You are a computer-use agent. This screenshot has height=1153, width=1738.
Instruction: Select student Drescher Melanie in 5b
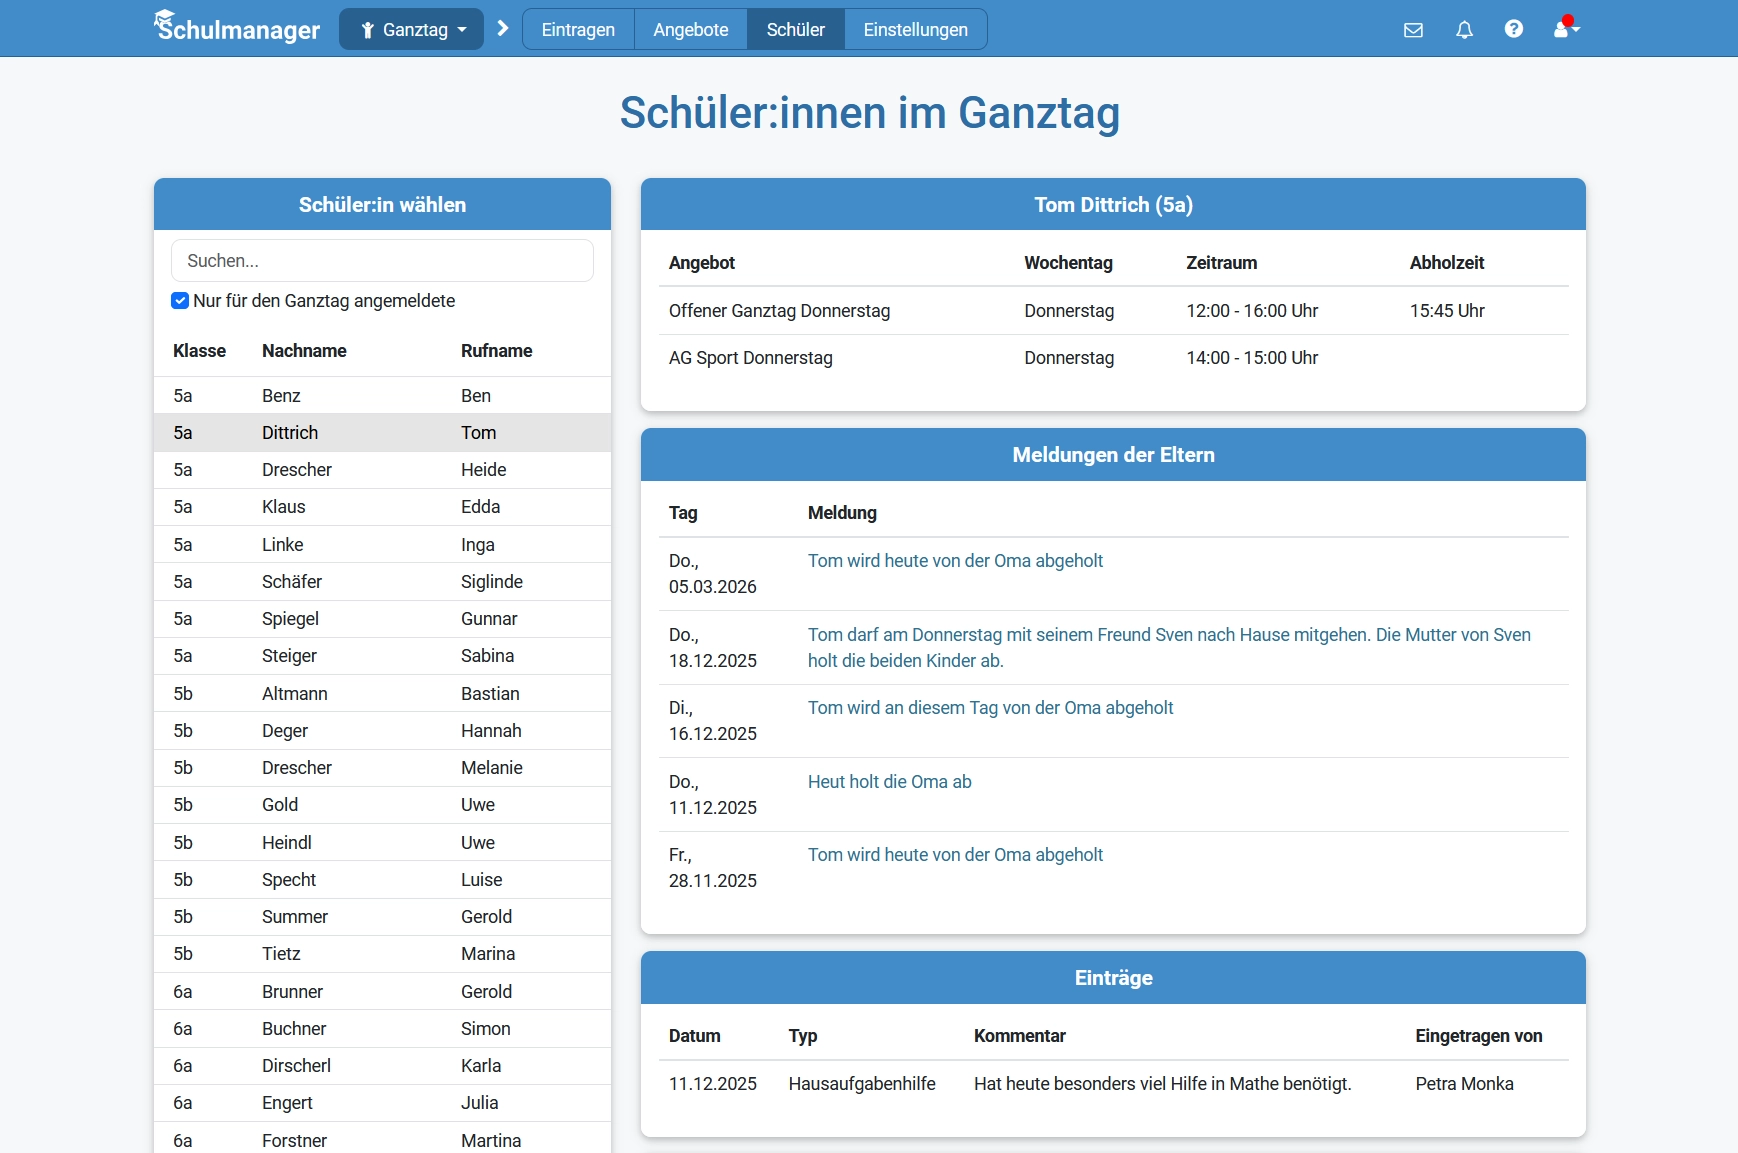pyautogui.click(x=382, y=768)
